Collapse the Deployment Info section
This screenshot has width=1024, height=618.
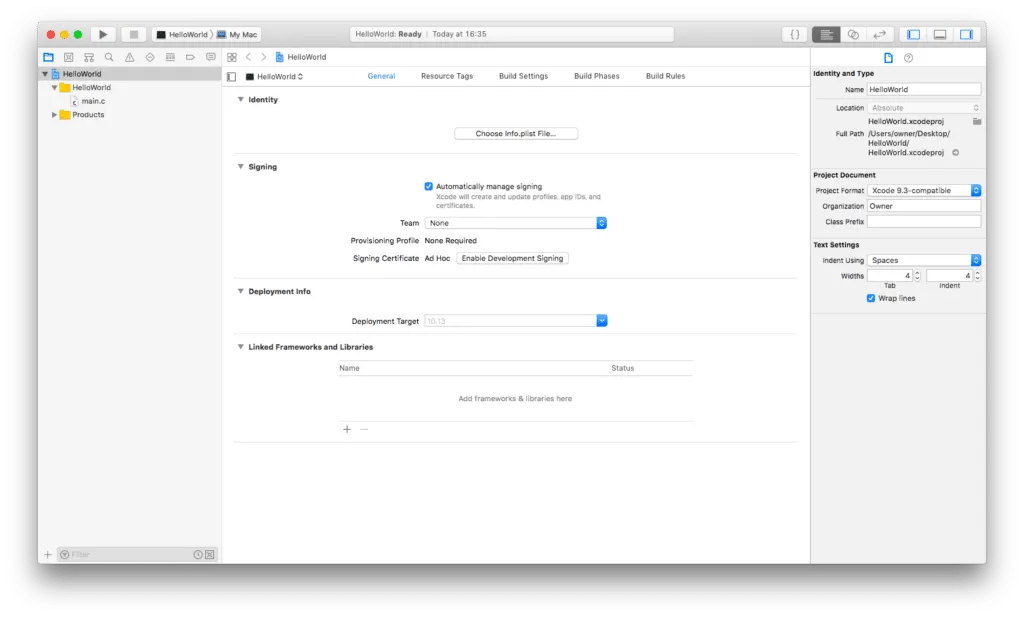[240, 291]
